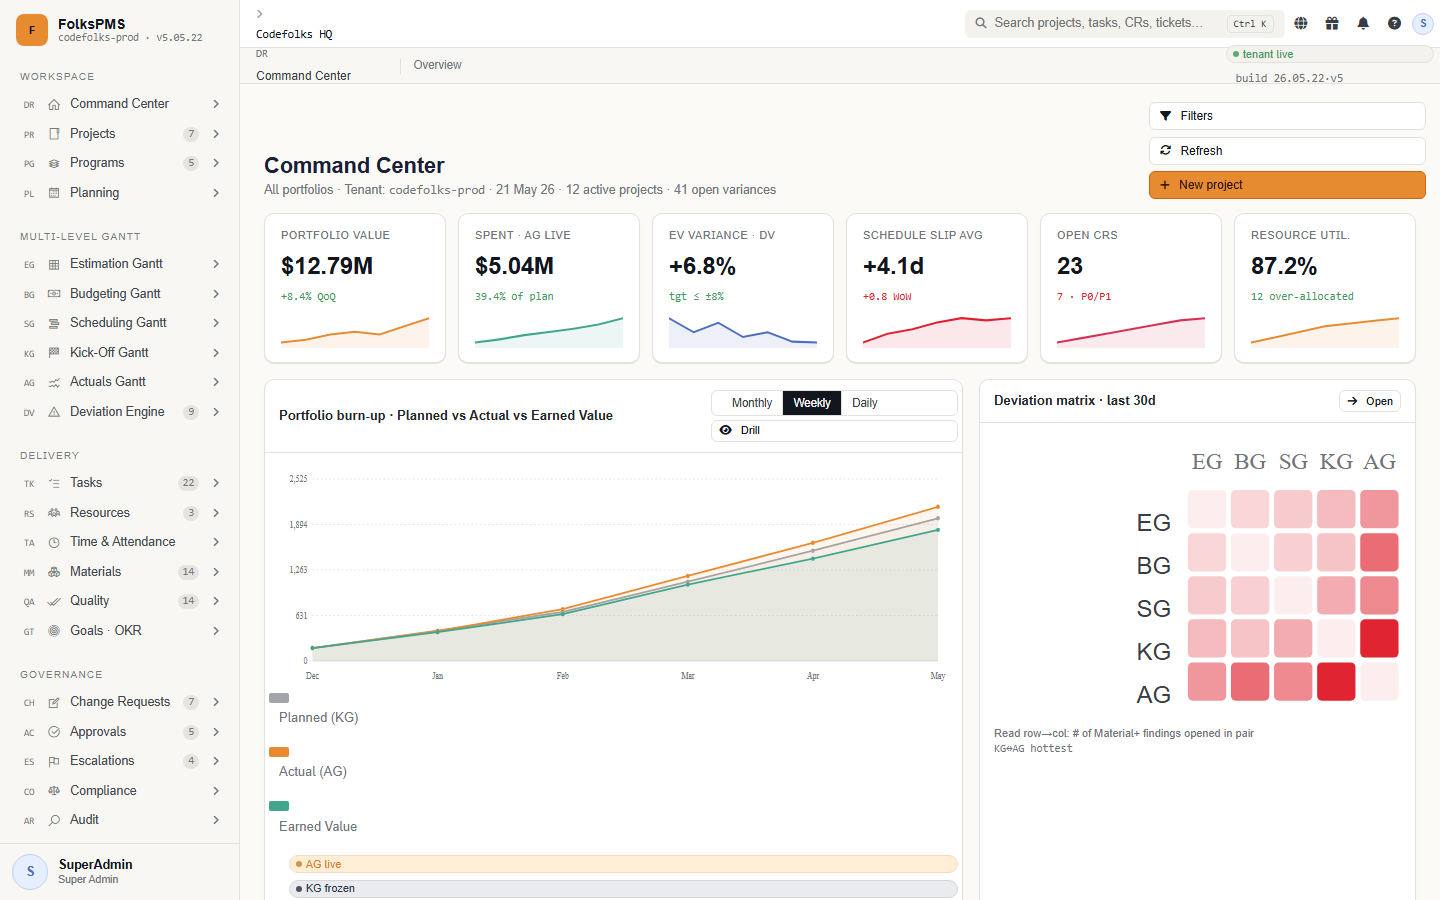Expand the Programs chevron
The width and height of the screenshot is (1440, 900).
[216, 163]
